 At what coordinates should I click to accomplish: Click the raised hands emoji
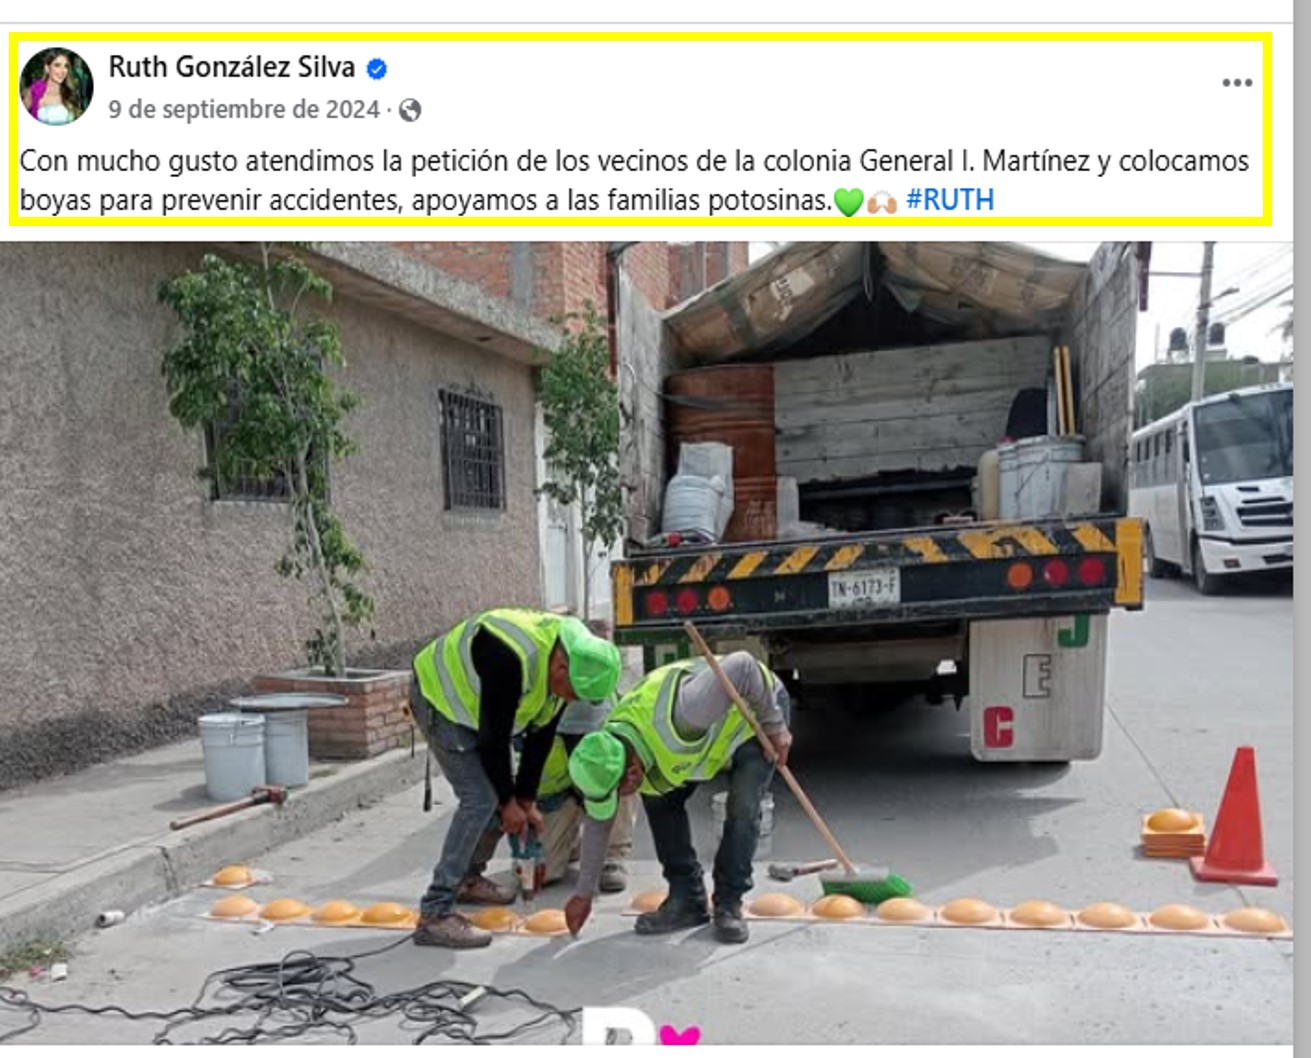pyautogui.click(x=881, y=202)
